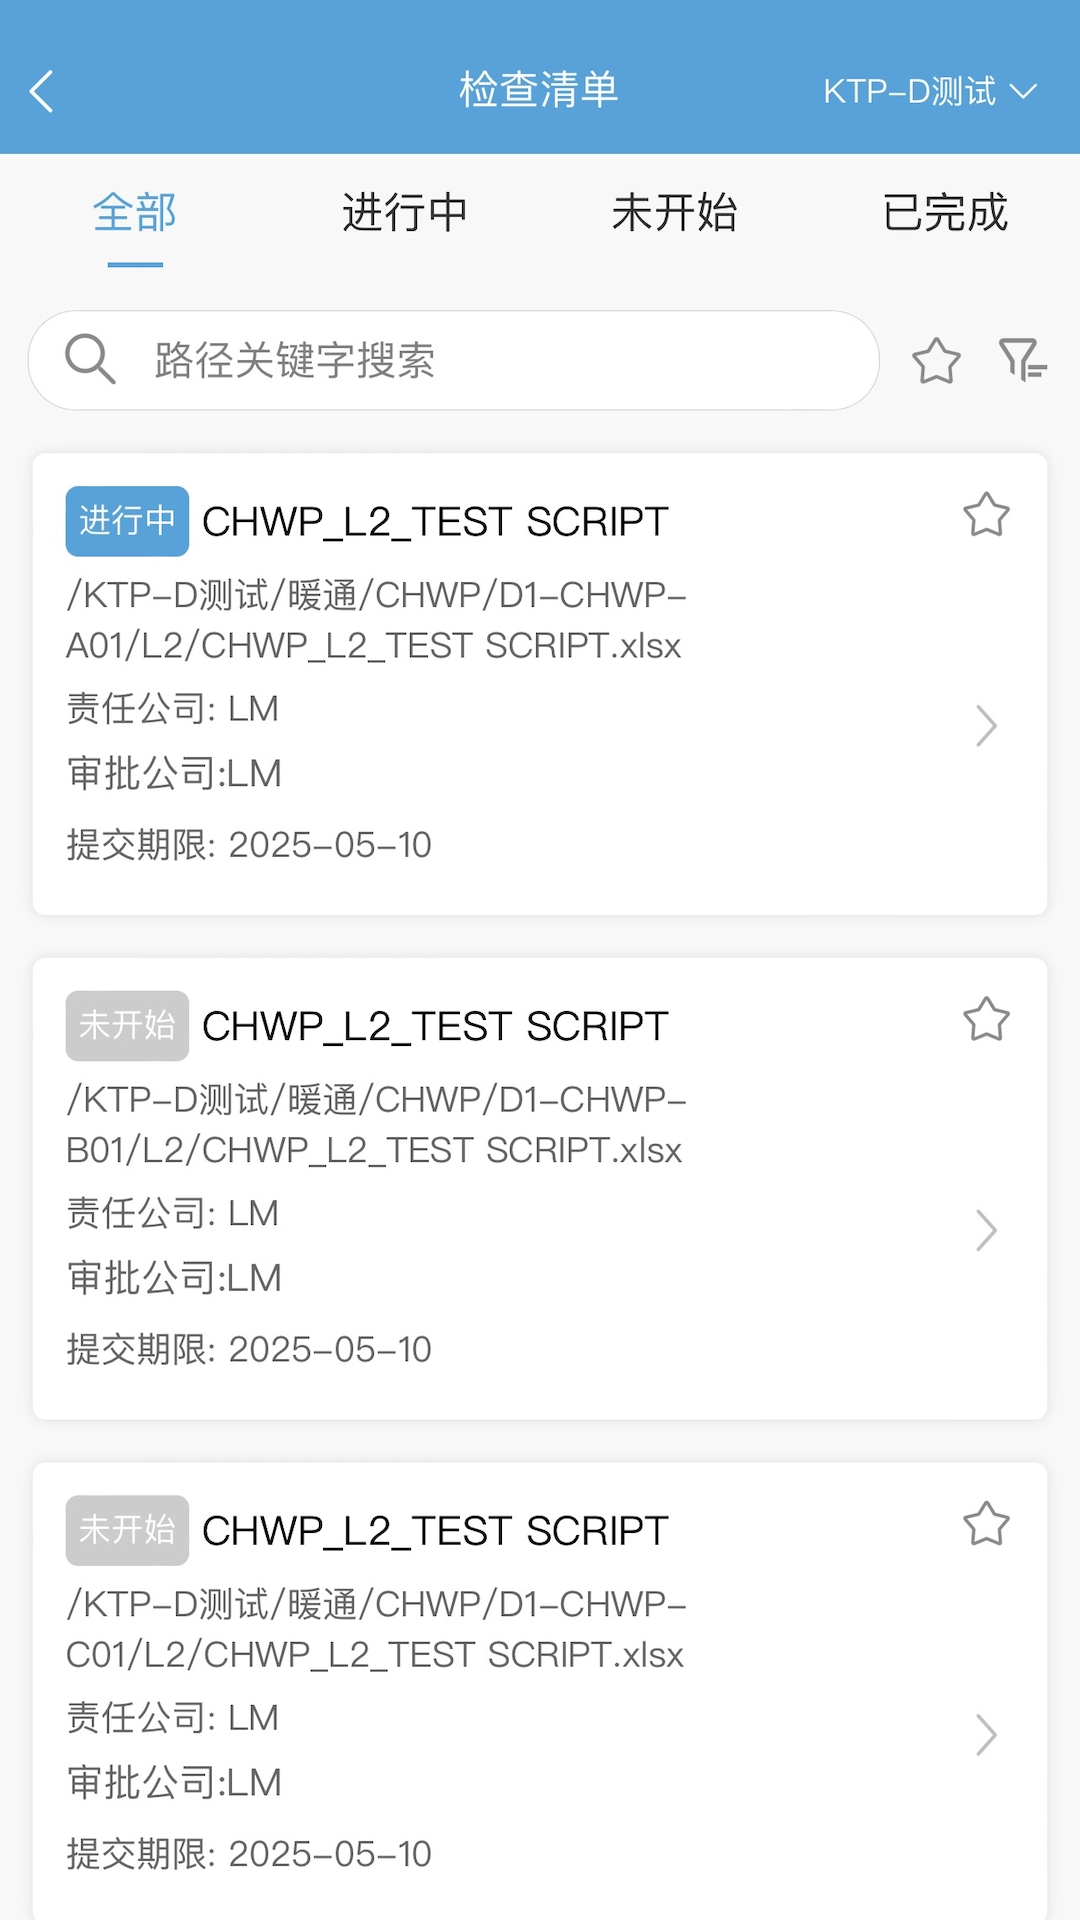
Task: Tap 未开始 badge on the C01 card
Action: click(127, 1530)
